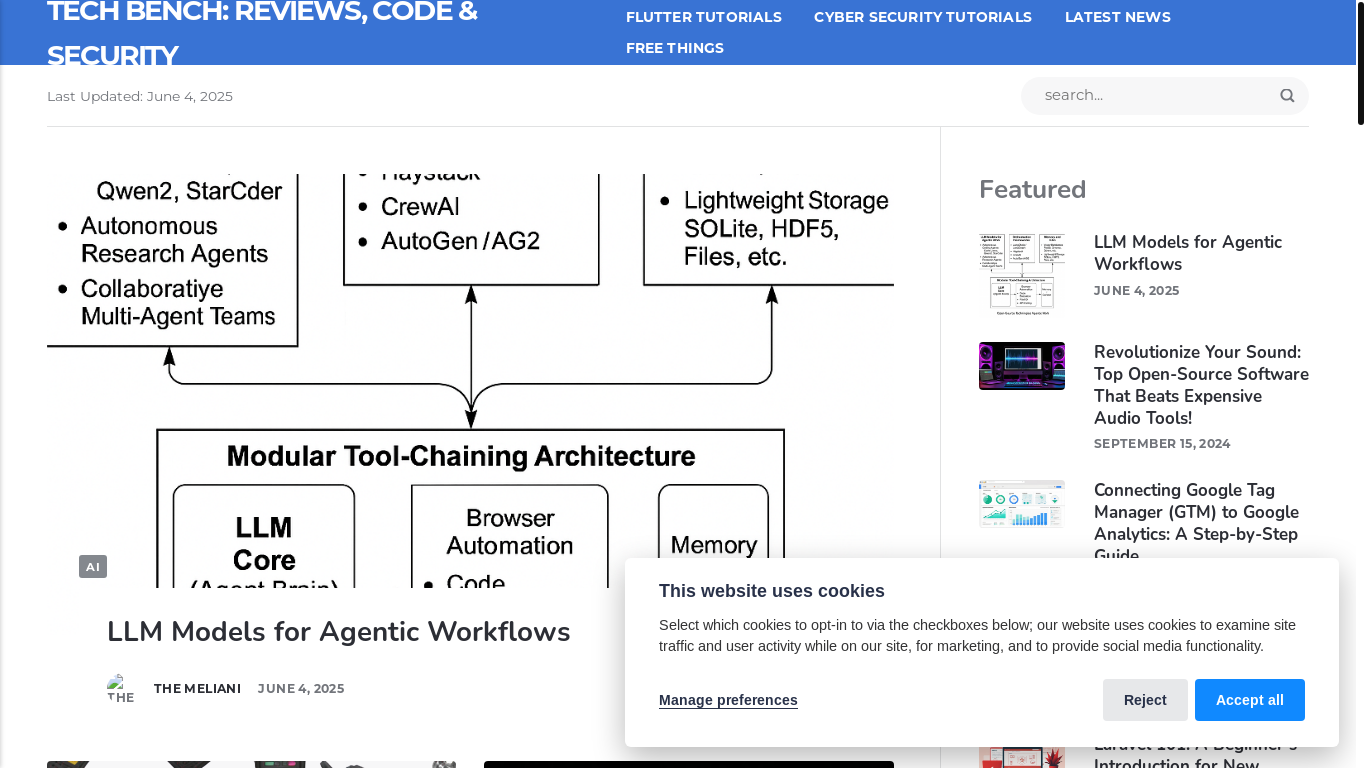Viewport: 1366px width, 768px height.
Task: Open LLM Models for Agentic Workflows headline
Action: 338,632
